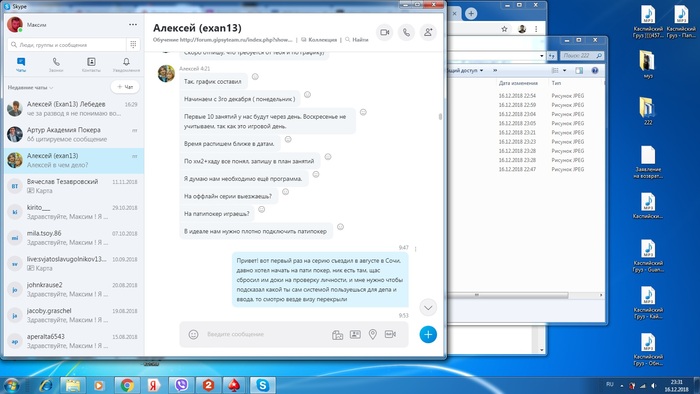The image size is (700, 394).
Task: Open Explorer help question mark icon
Action: (595, 71)
